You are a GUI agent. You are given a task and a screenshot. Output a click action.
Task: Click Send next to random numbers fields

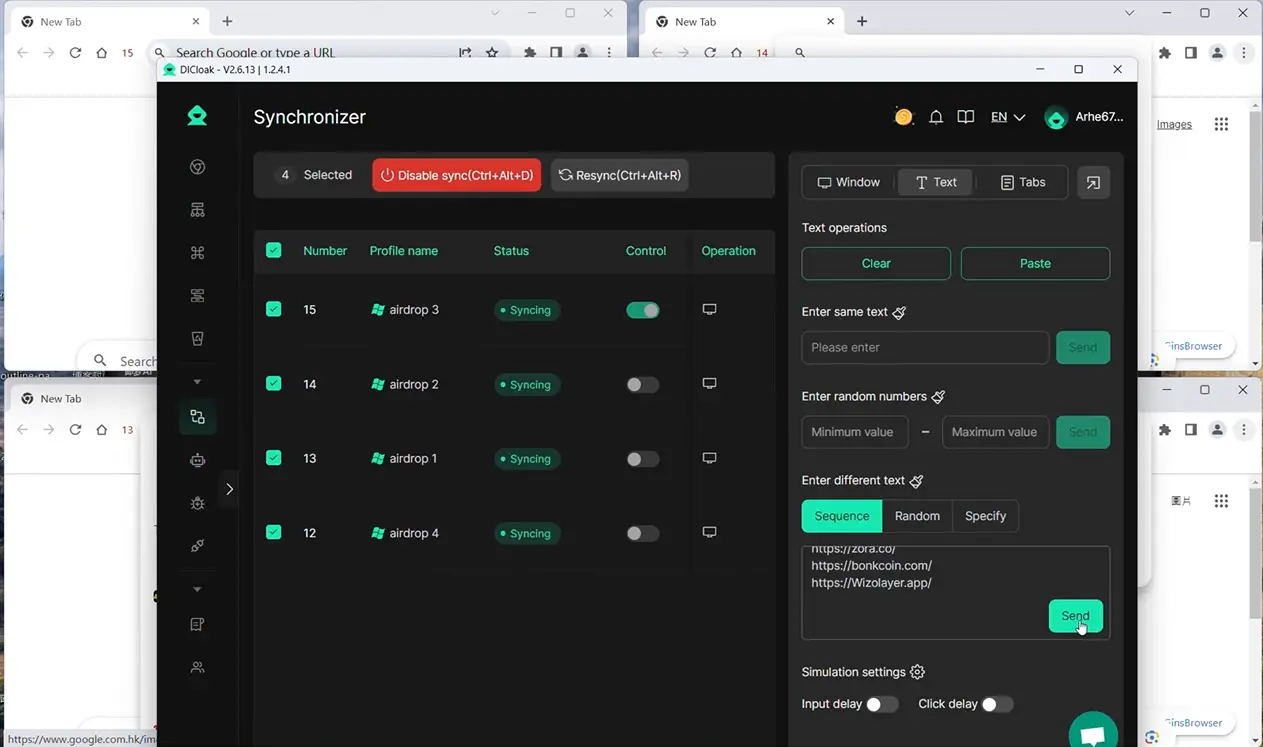tap(1083, 432)
